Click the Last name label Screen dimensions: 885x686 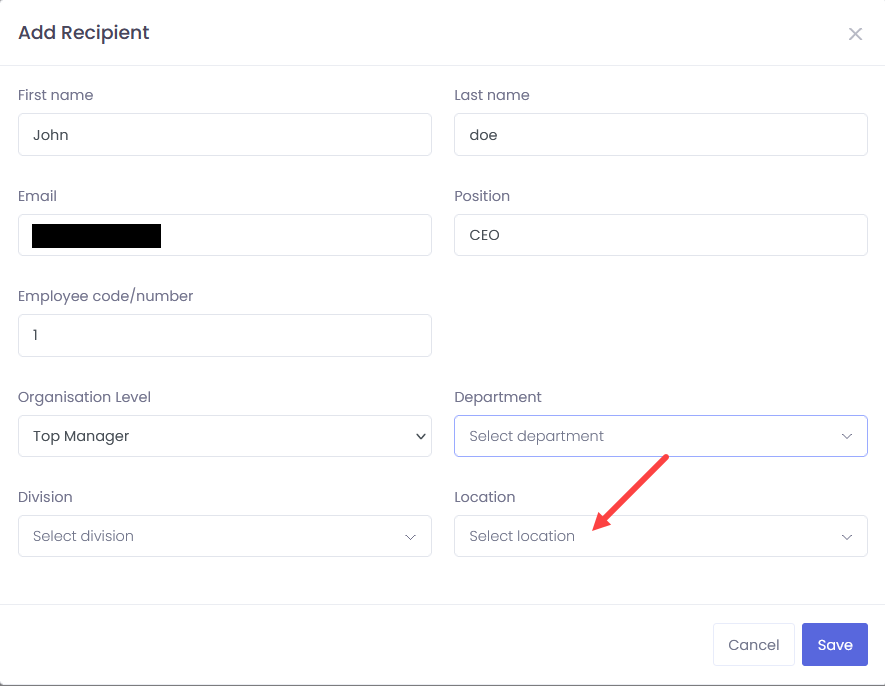tap(492, 95)
